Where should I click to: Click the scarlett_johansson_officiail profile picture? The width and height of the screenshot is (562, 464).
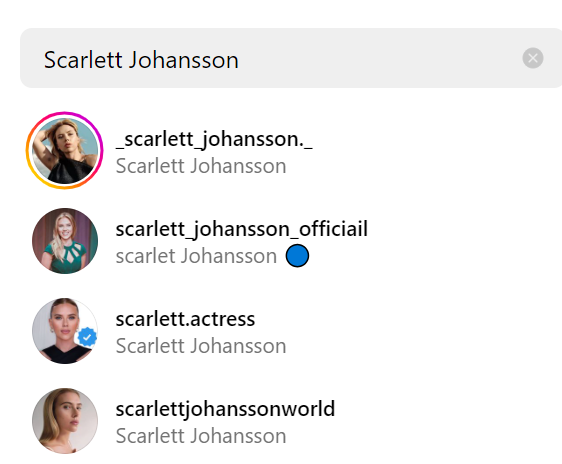[65, 241]
